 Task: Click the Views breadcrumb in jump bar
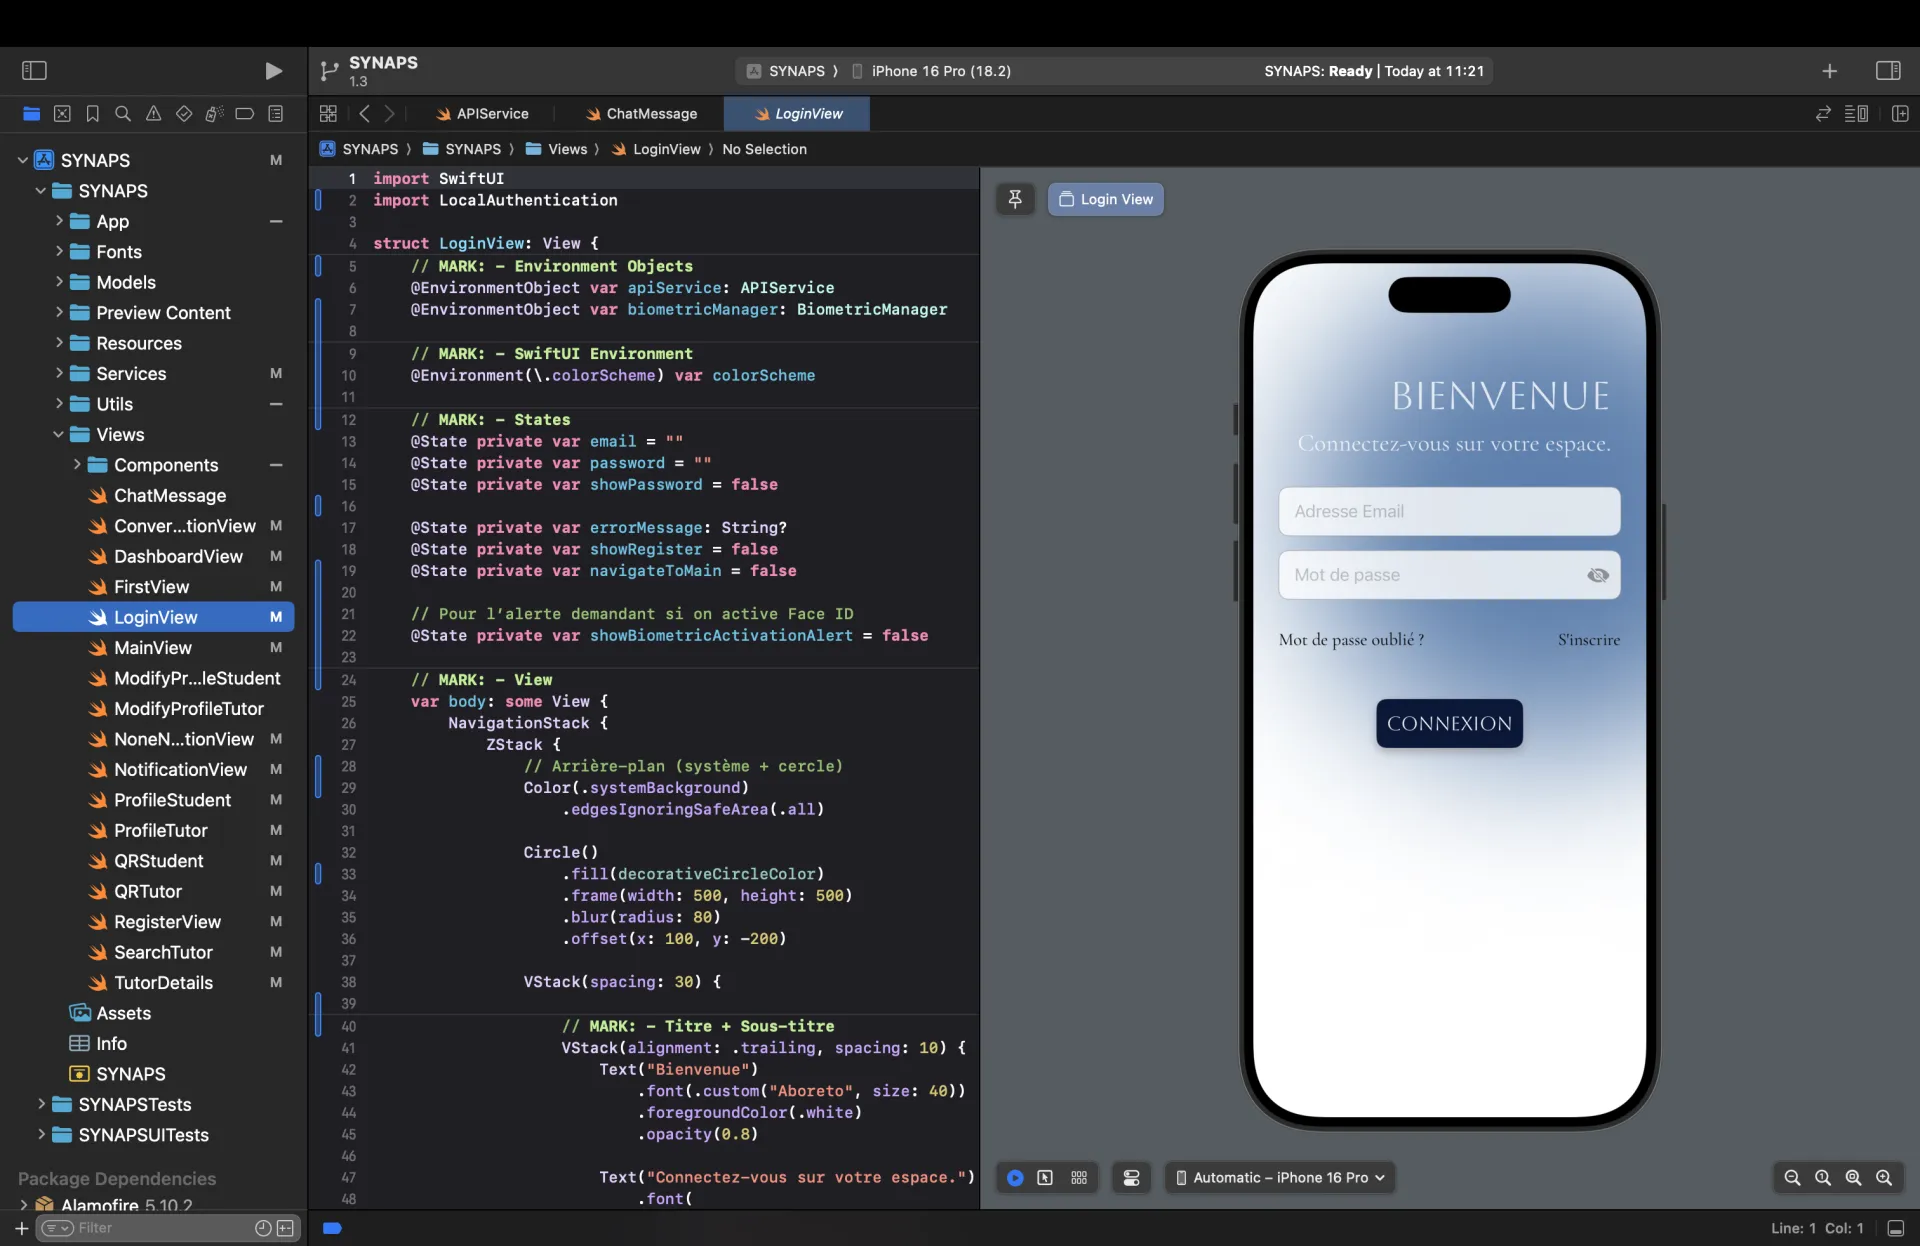tap(557, 149)
